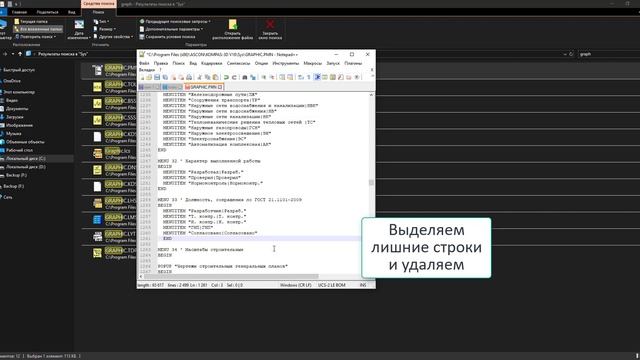Close the GRAPHIC.PMN tab via its close box
The width and height of the screenshot is (640, 360).
pos(220,87)
